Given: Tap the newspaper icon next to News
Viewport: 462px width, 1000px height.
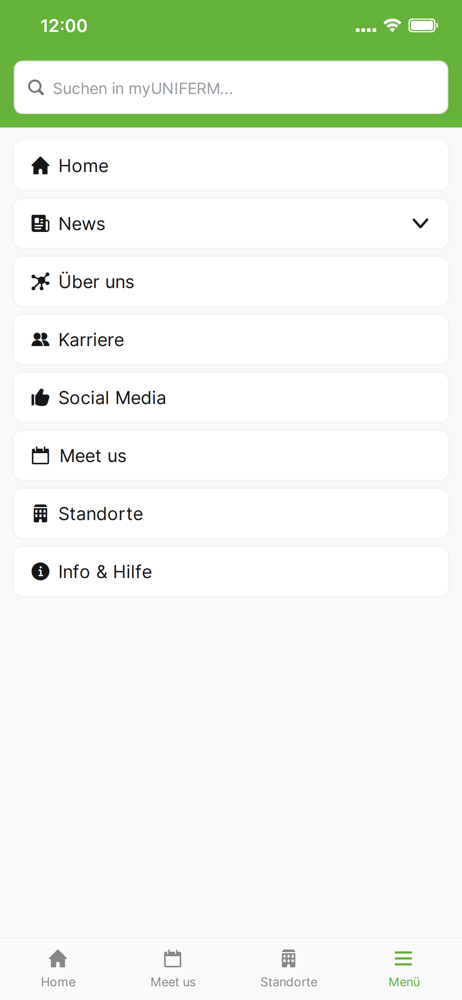Looking at the screenshot, I should click(x=40, y=224).
